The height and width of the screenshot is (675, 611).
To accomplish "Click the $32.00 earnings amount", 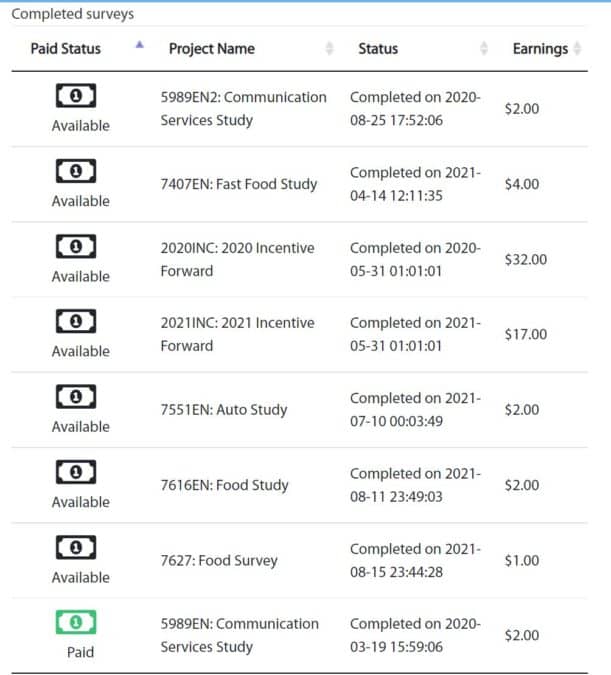I will [x=526, y=260].
